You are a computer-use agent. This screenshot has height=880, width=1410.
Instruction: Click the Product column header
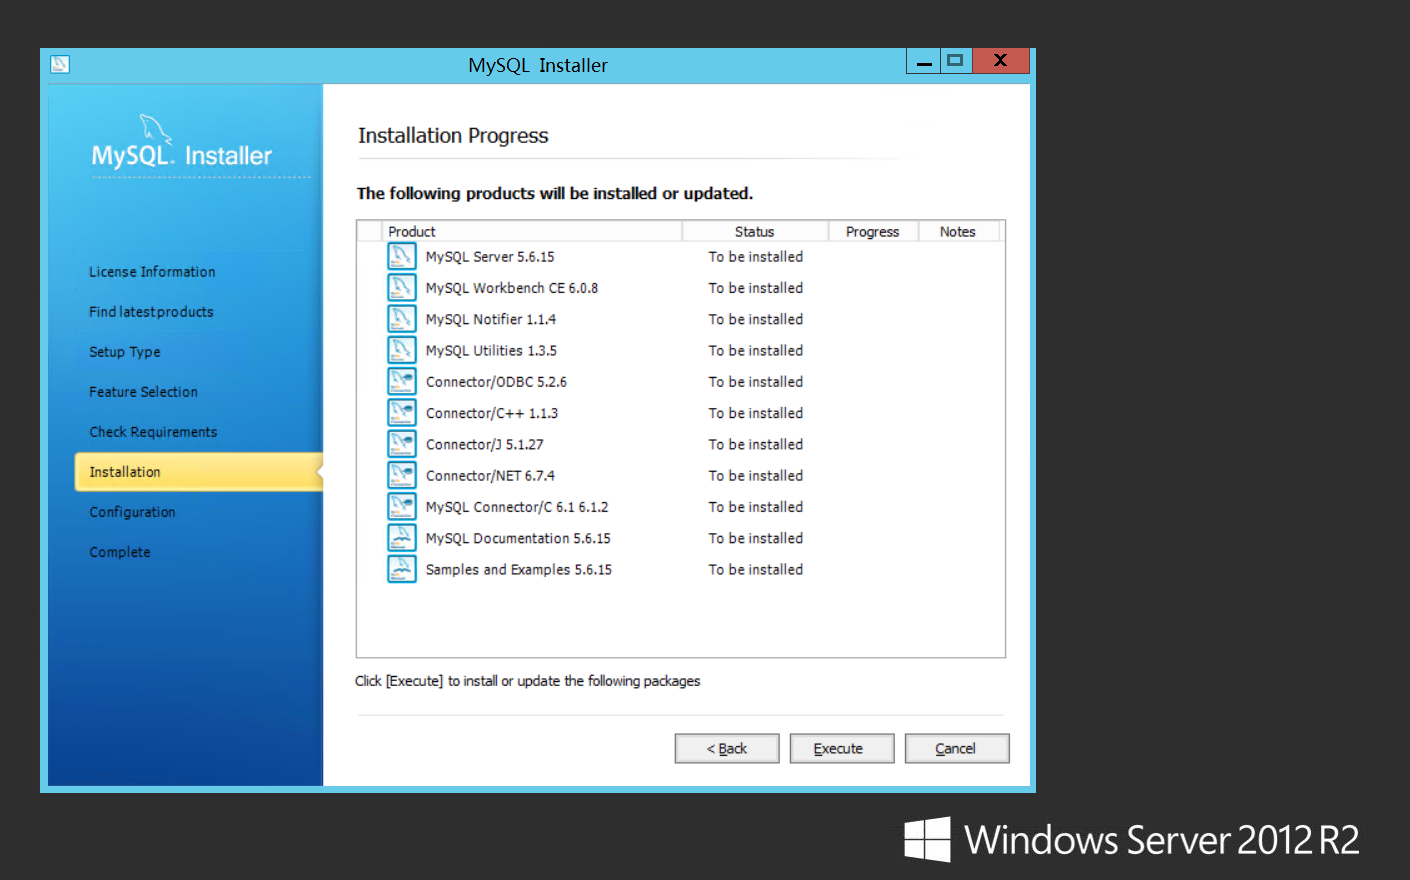pyautogui.click(x=533, y=231)
